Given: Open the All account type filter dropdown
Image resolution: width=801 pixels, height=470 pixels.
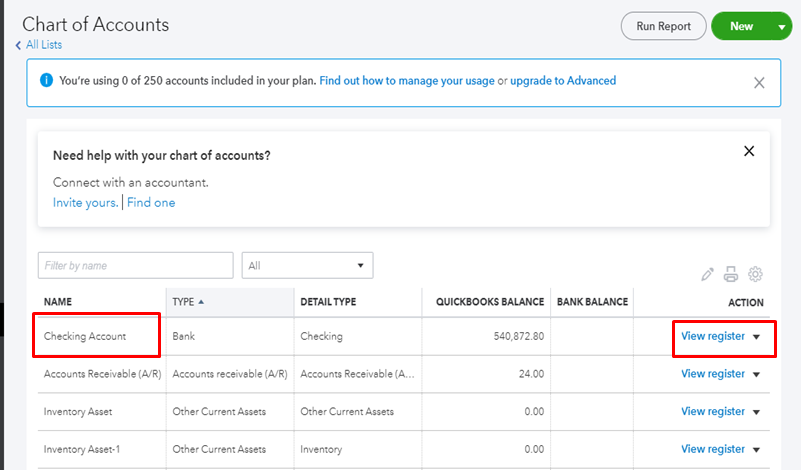Looking at the screenshot, I should (x=307, y=265).
